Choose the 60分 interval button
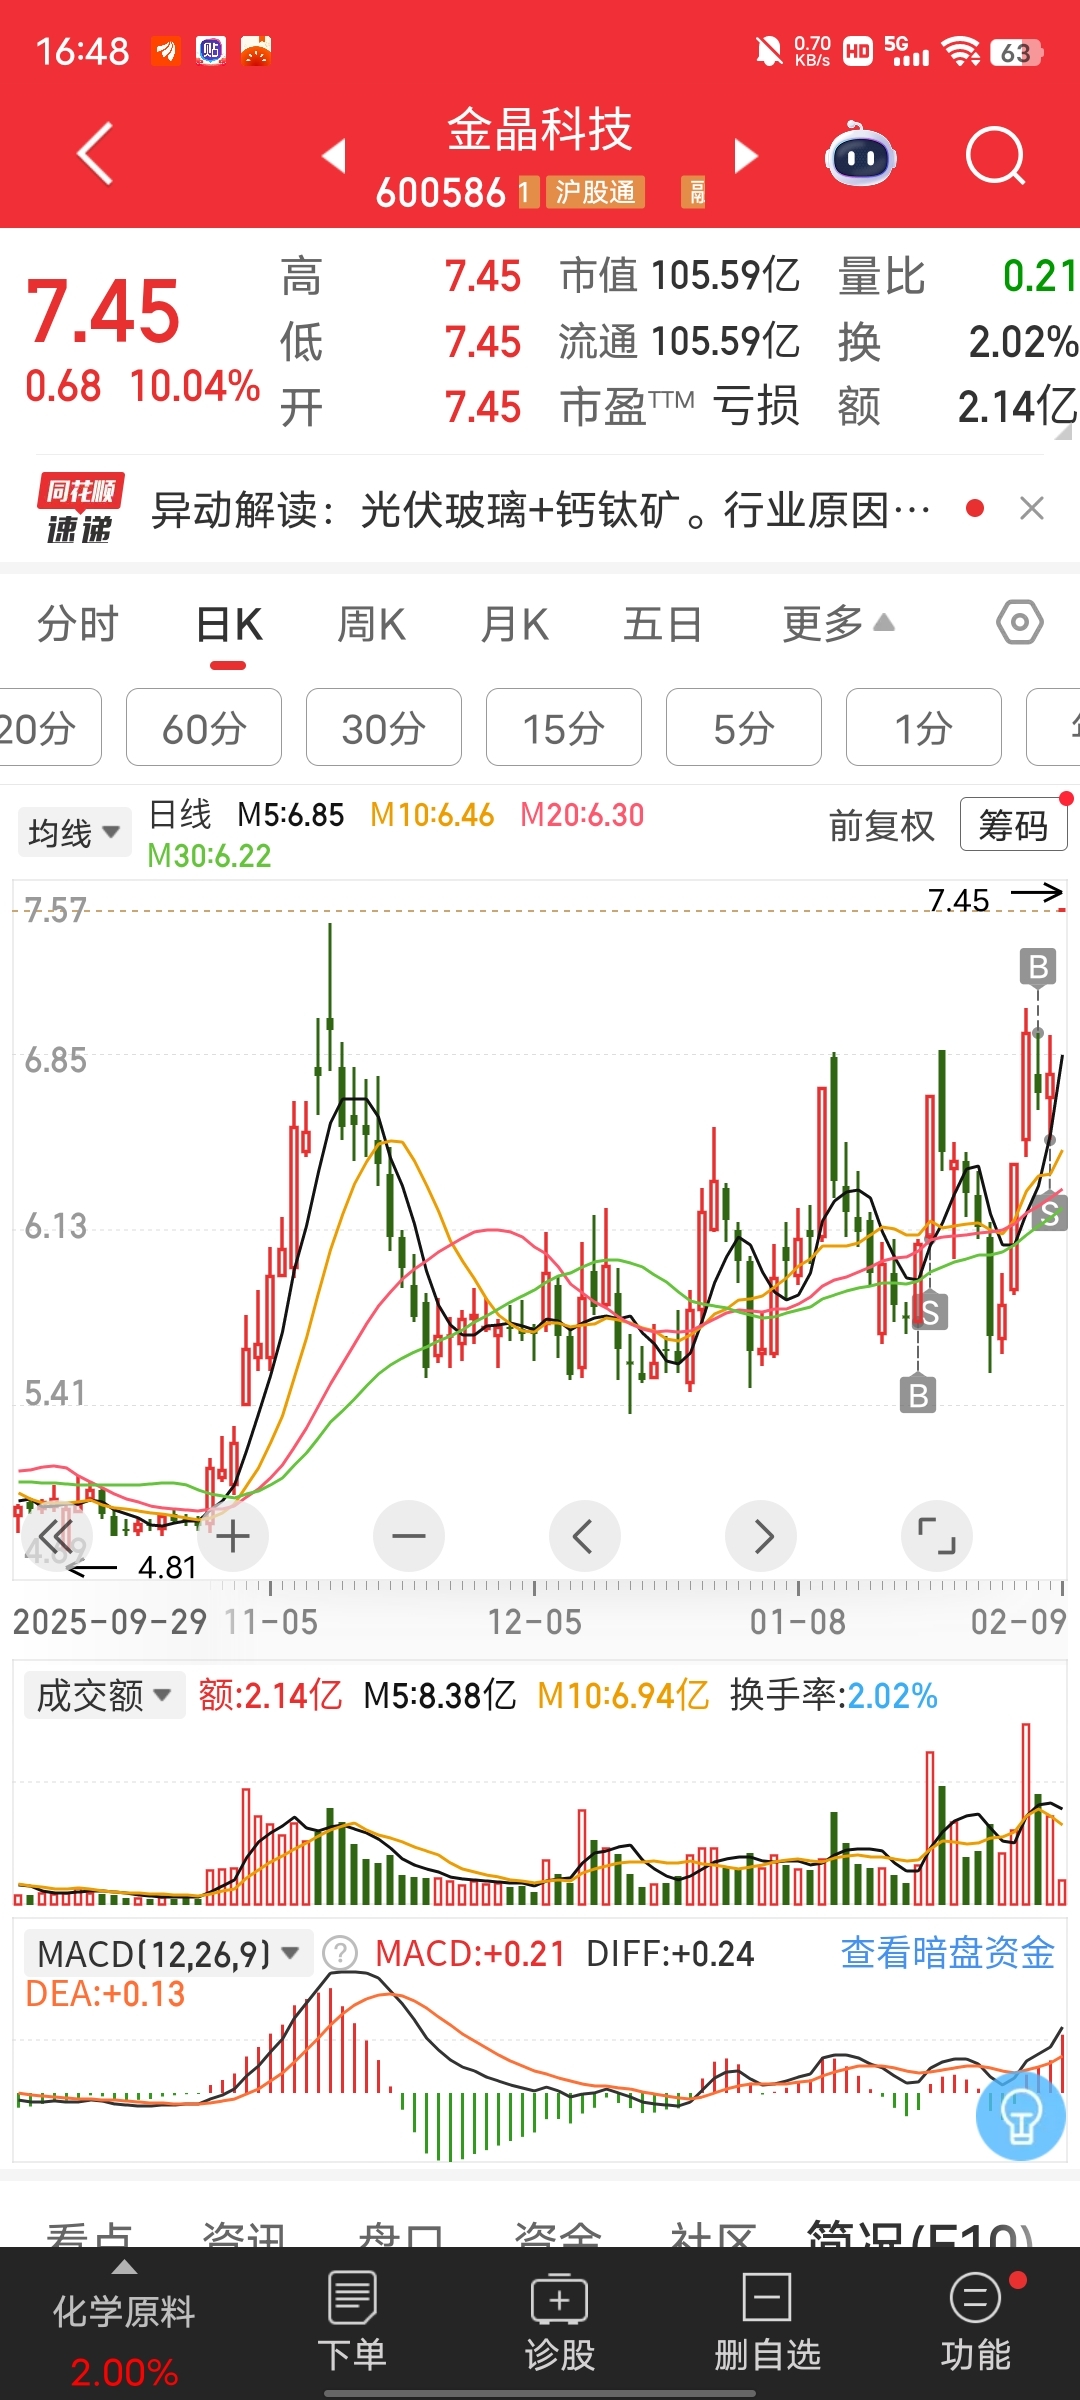1080x2400 pixels. (x=204, y=727)
